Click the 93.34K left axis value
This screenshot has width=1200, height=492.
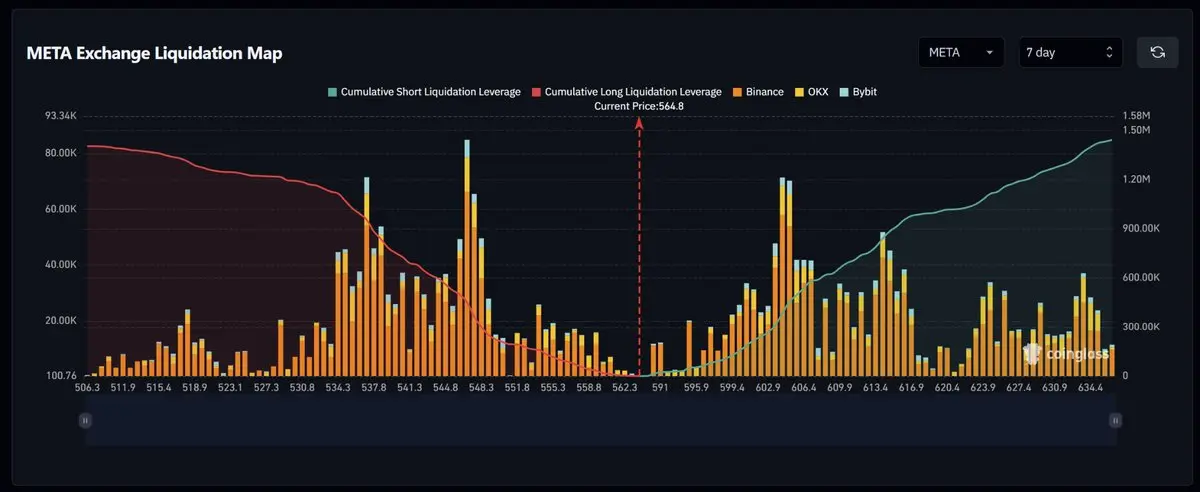coord(61,117)
